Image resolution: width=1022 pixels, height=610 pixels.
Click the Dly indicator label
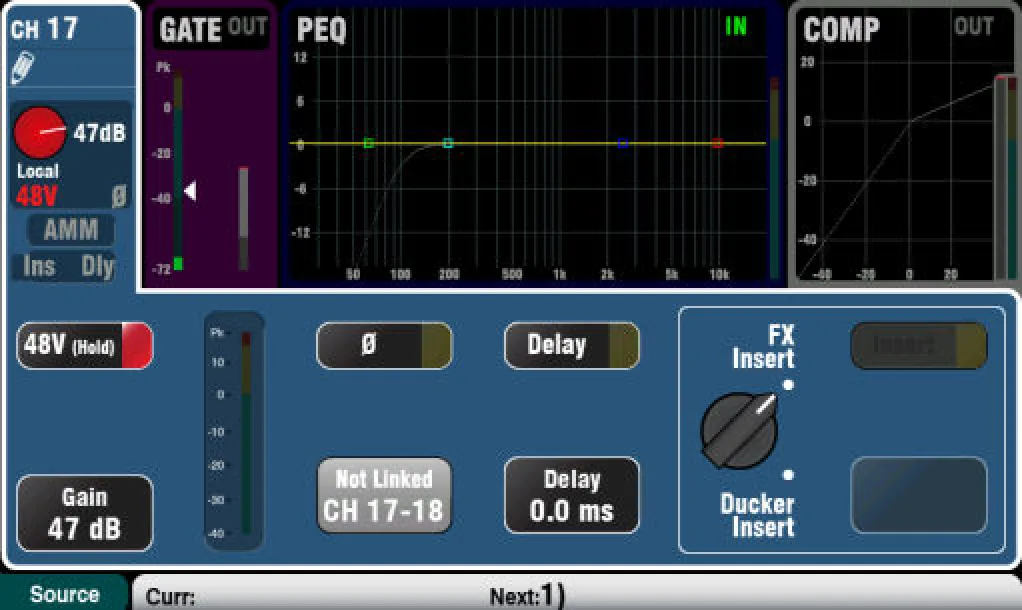click(98, 267)
